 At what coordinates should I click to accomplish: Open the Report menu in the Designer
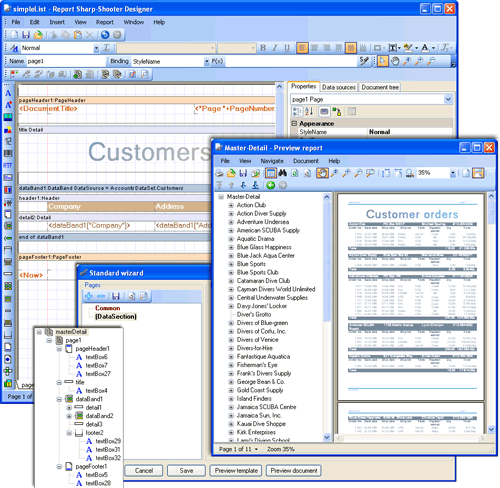click(x=105, y=22)
